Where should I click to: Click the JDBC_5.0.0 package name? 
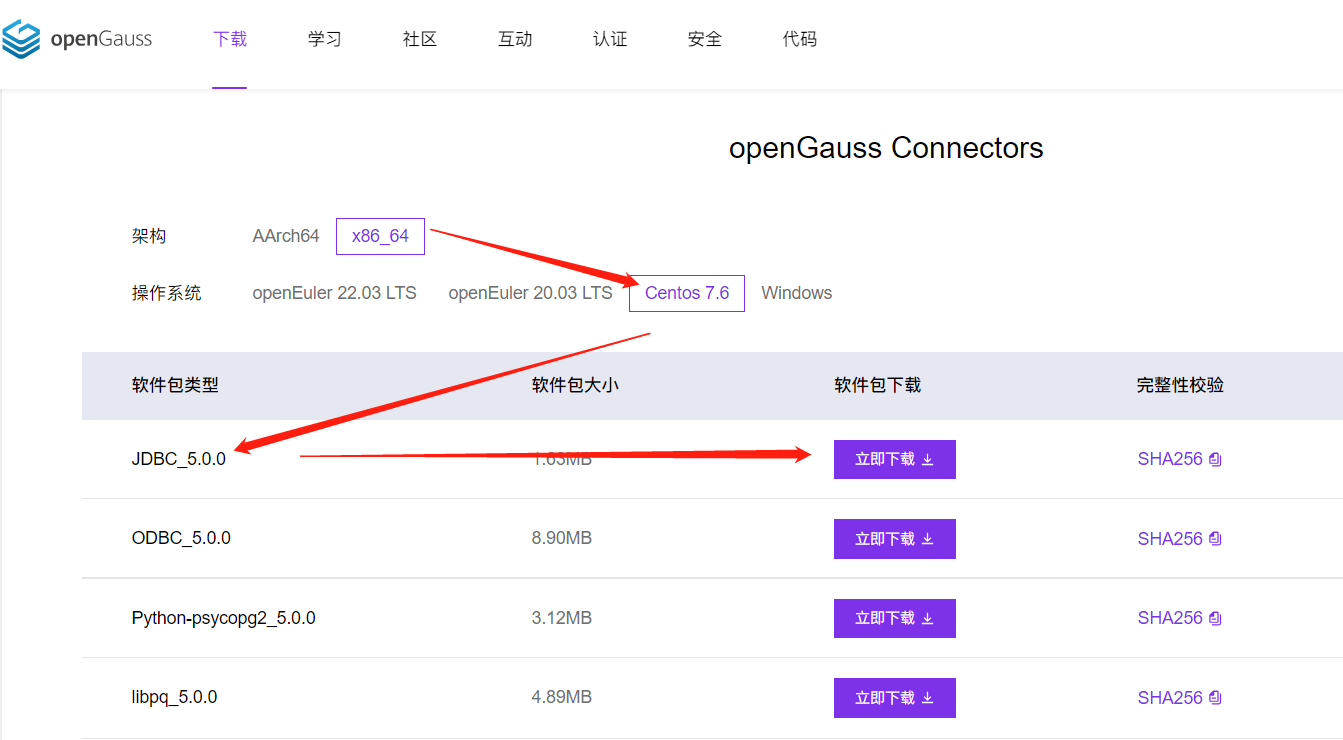pyautogui.click(x=179, y=460)
